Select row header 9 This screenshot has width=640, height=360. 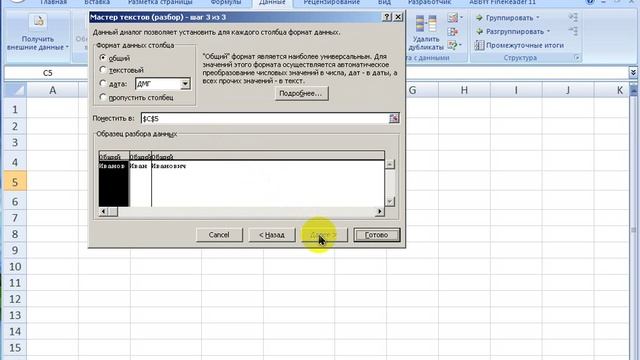coord(15,250)
